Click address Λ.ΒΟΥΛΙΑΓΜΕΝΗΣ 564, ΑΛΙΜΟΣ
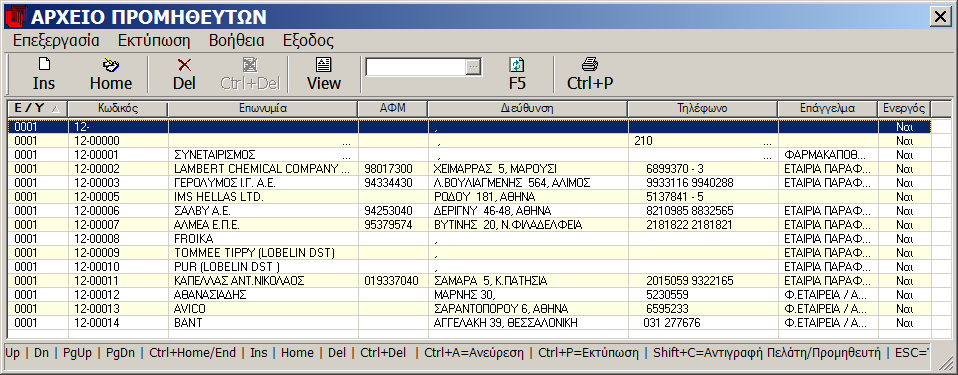The height and width of the screenshot is (375, 958). tap(511, 183)
